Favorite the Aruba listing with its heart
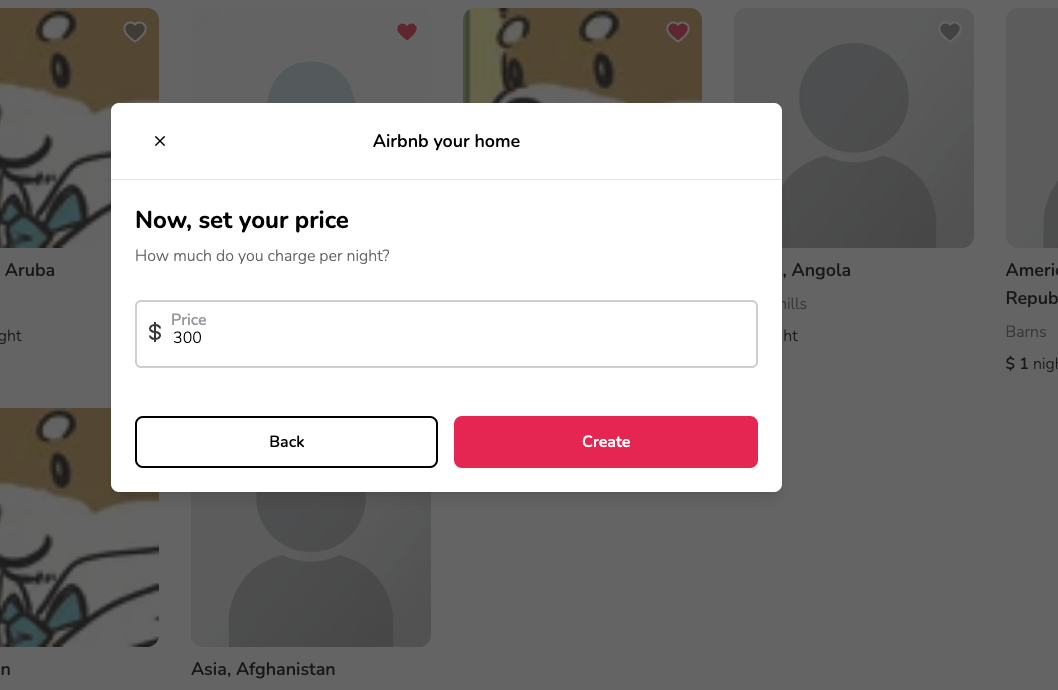 135,32
